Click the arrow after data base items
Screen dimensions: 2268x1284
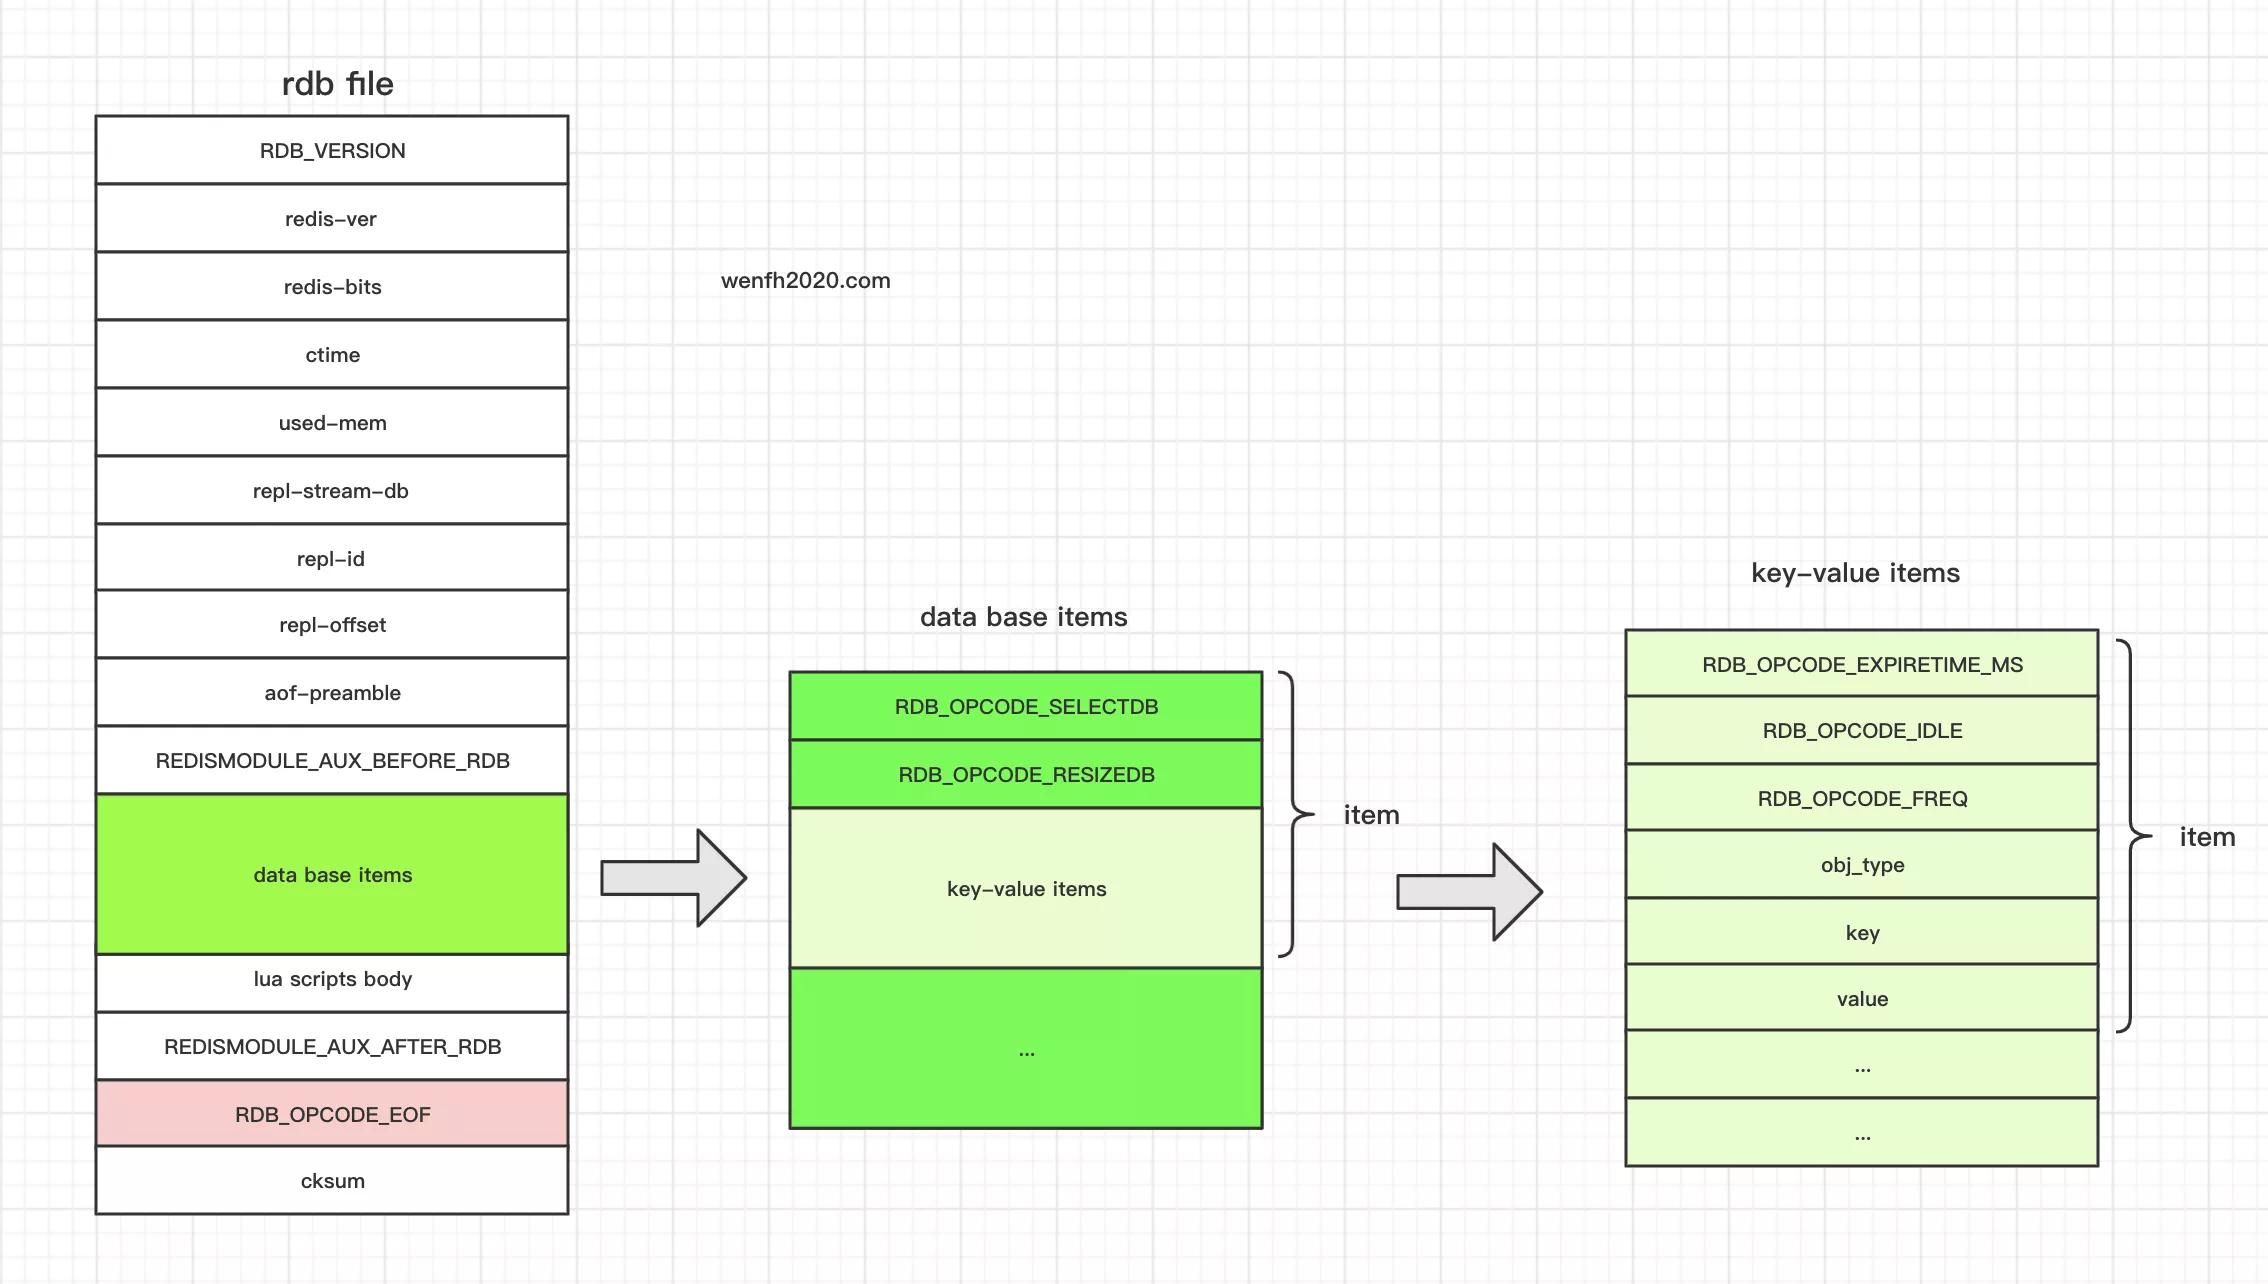tap(673, 877)
